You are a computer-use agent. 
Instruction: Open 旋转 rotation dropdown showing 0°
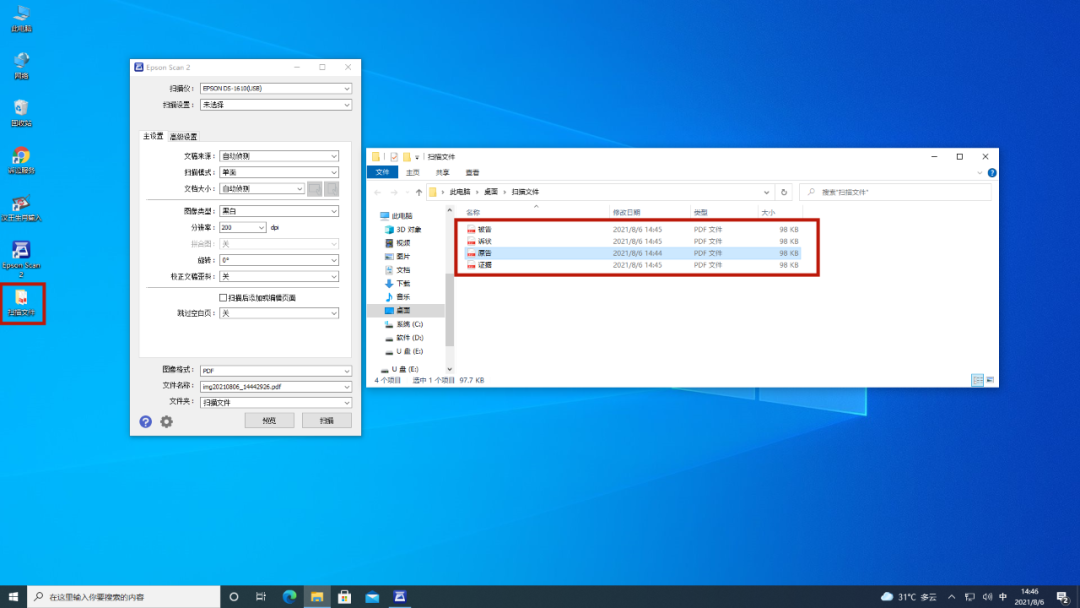[x=279, y=260]
